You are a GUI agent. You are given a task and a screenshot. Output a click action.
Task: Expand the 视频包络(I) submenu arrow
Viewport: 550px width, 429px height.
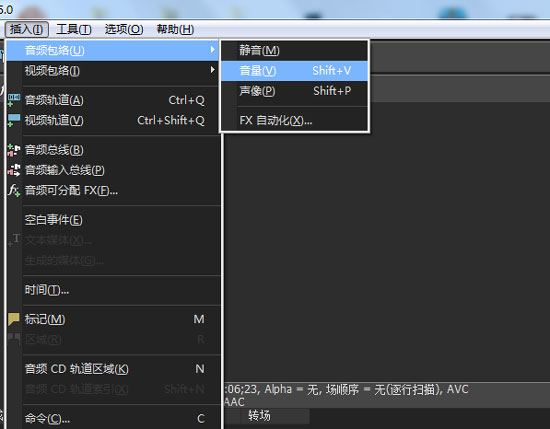212,70
